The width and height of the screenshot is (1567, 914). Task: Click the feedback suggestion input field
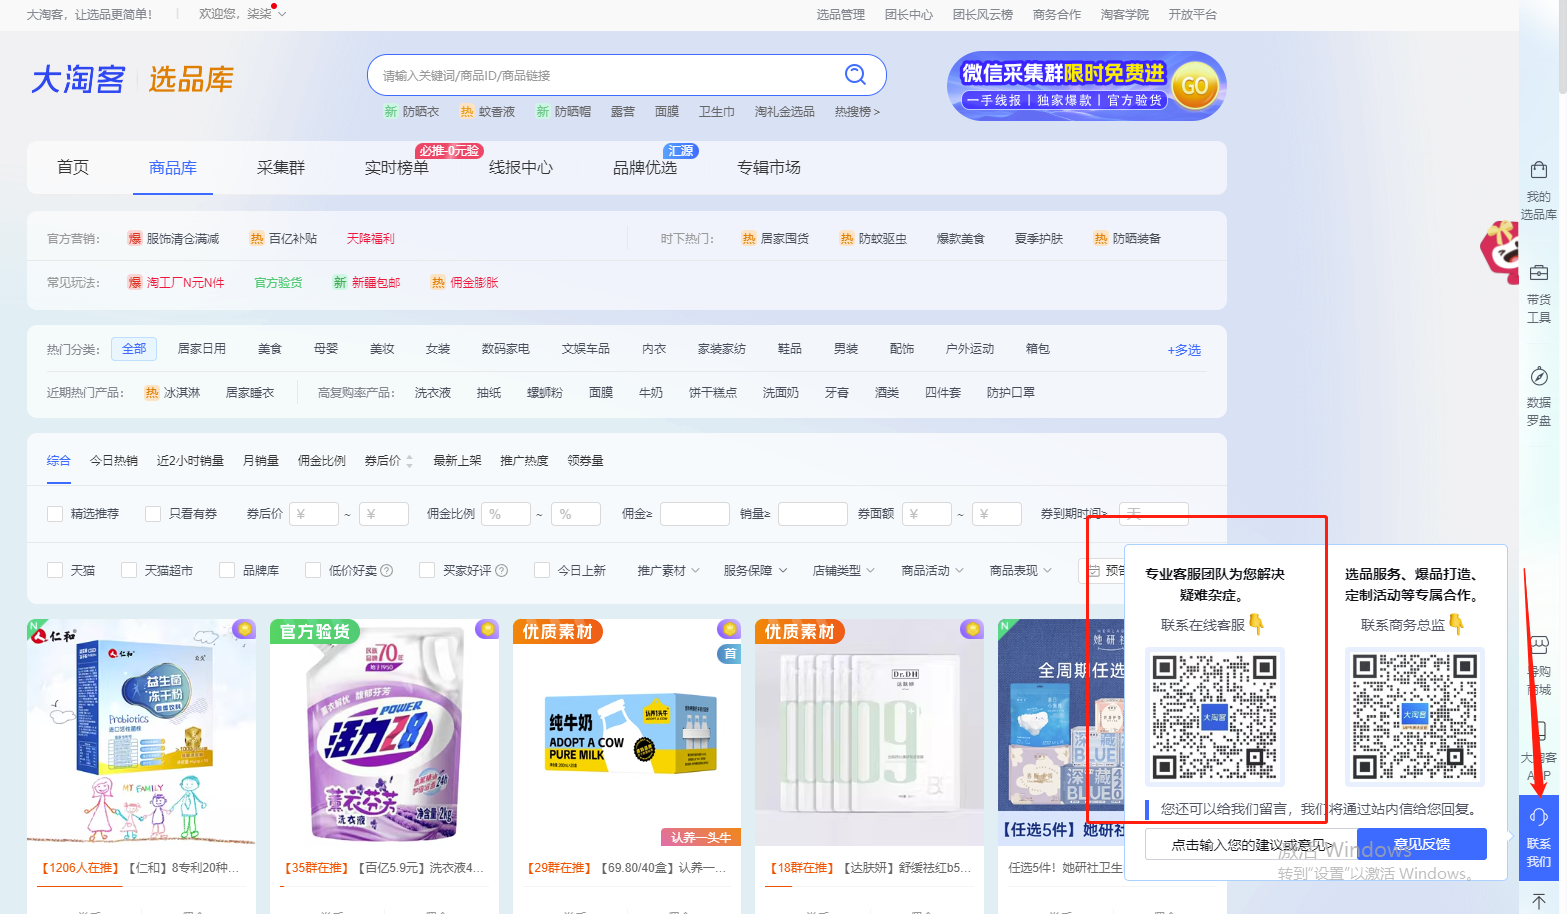pyautogui.click(x=1250, y=845)
